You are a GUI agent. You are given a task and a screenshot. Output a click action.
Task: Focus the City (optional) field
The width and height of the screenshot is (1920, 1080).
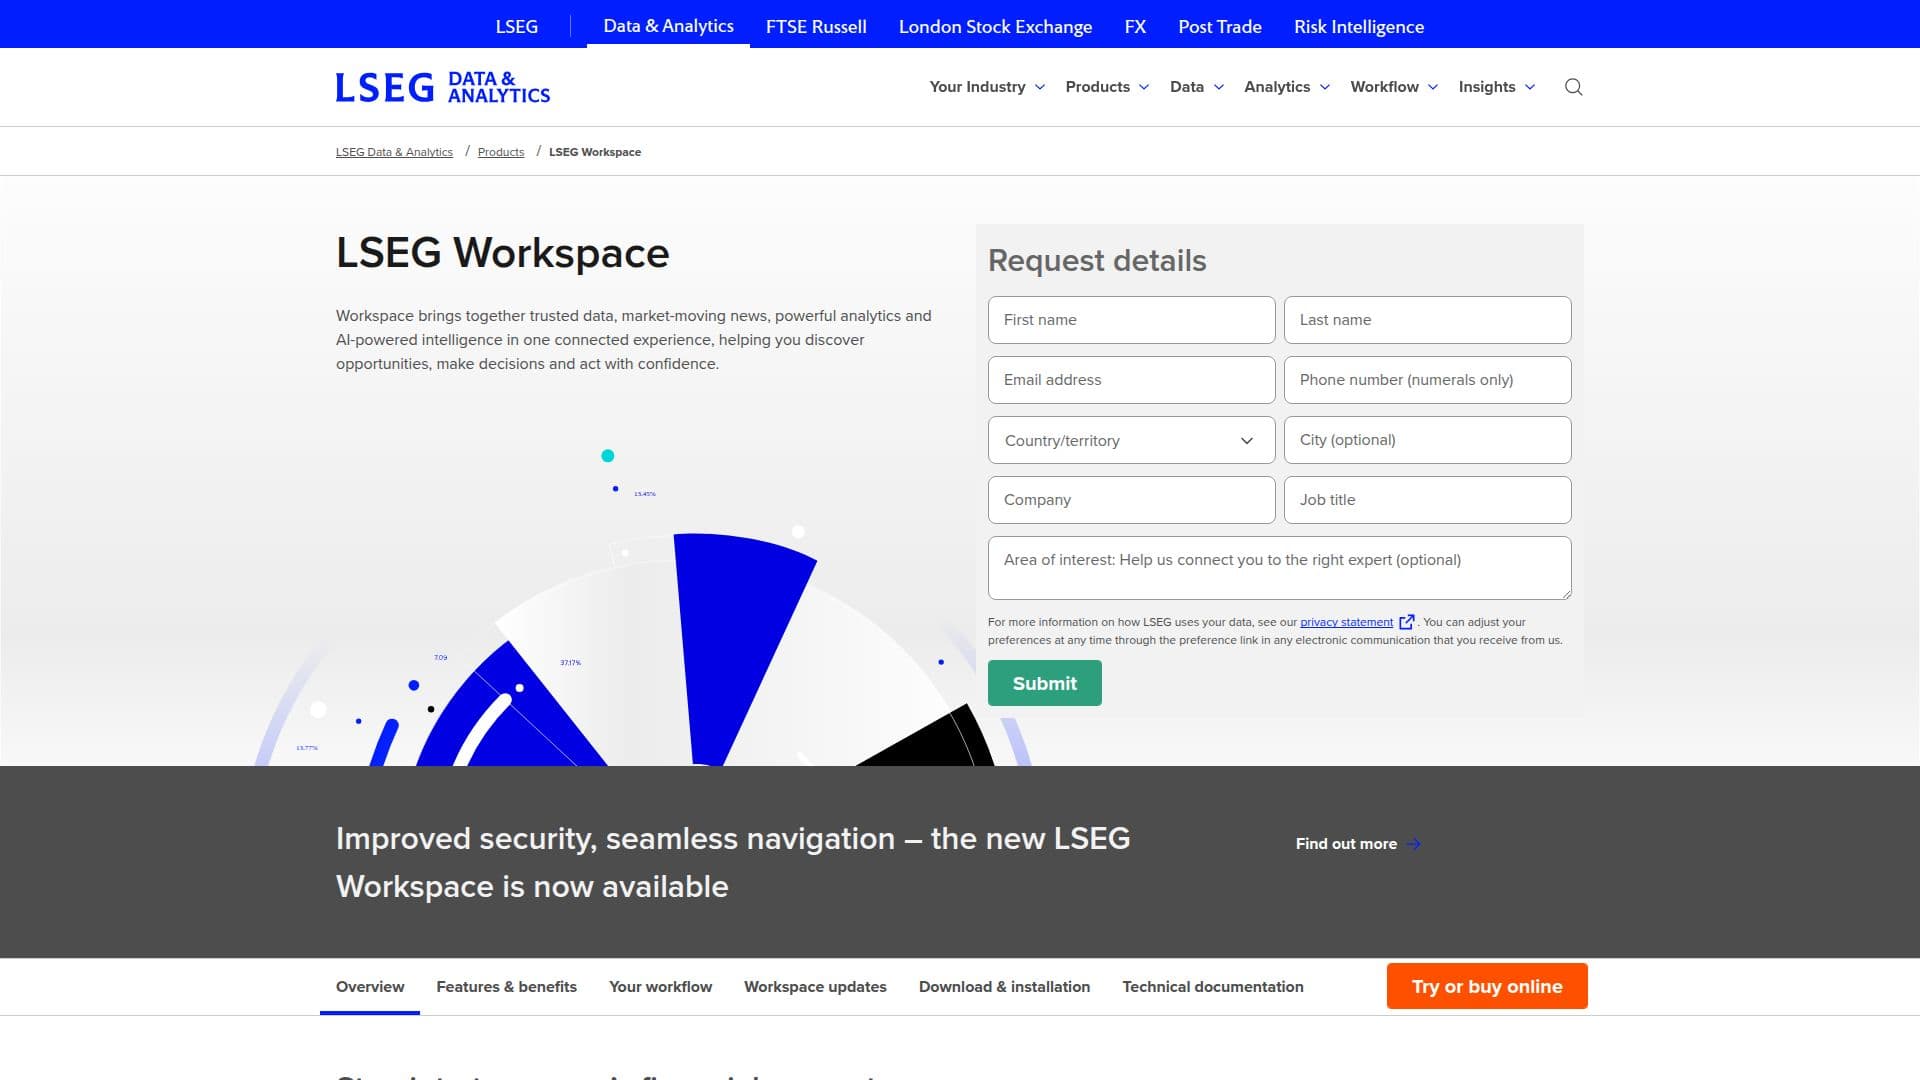1427,440
